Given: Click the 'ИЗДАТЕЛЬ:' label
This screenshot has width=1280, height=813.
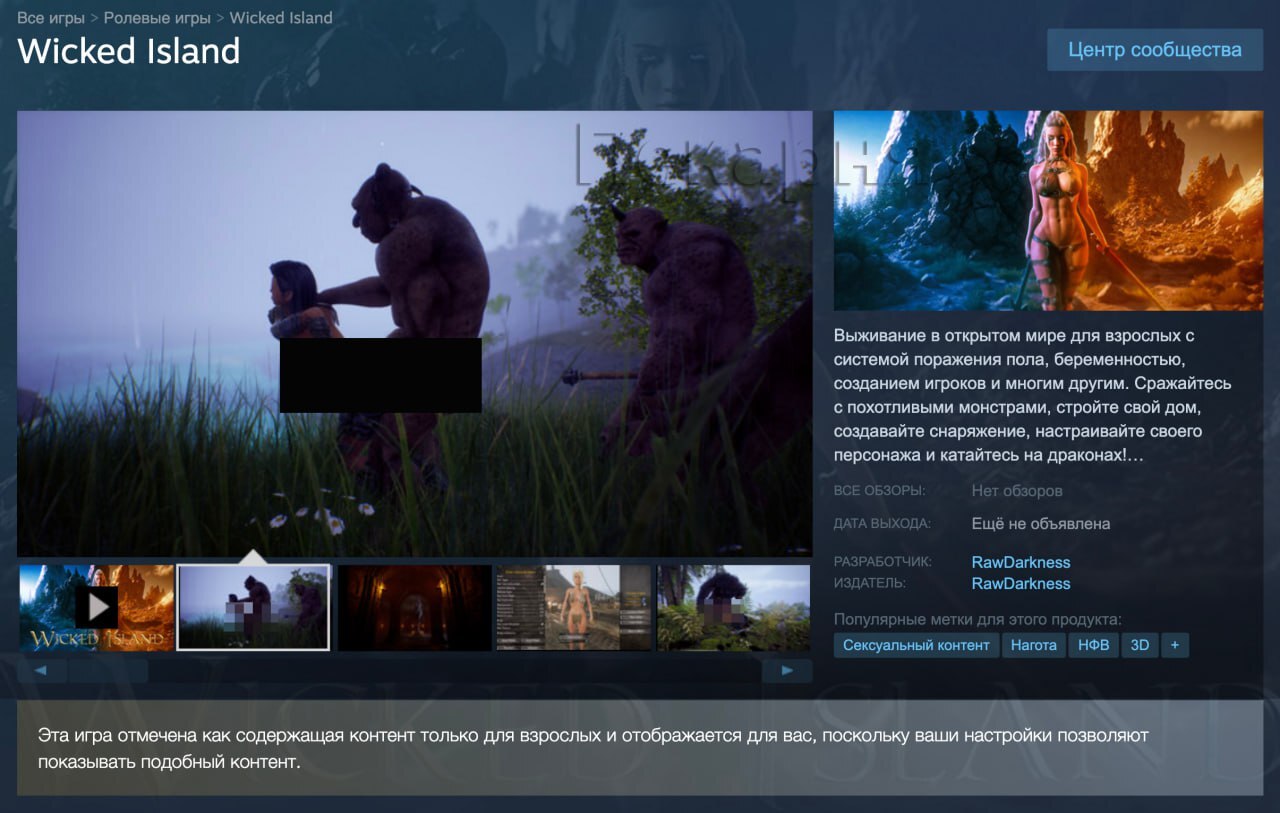Looking at the screenshot, I should [x=870, y=583].
